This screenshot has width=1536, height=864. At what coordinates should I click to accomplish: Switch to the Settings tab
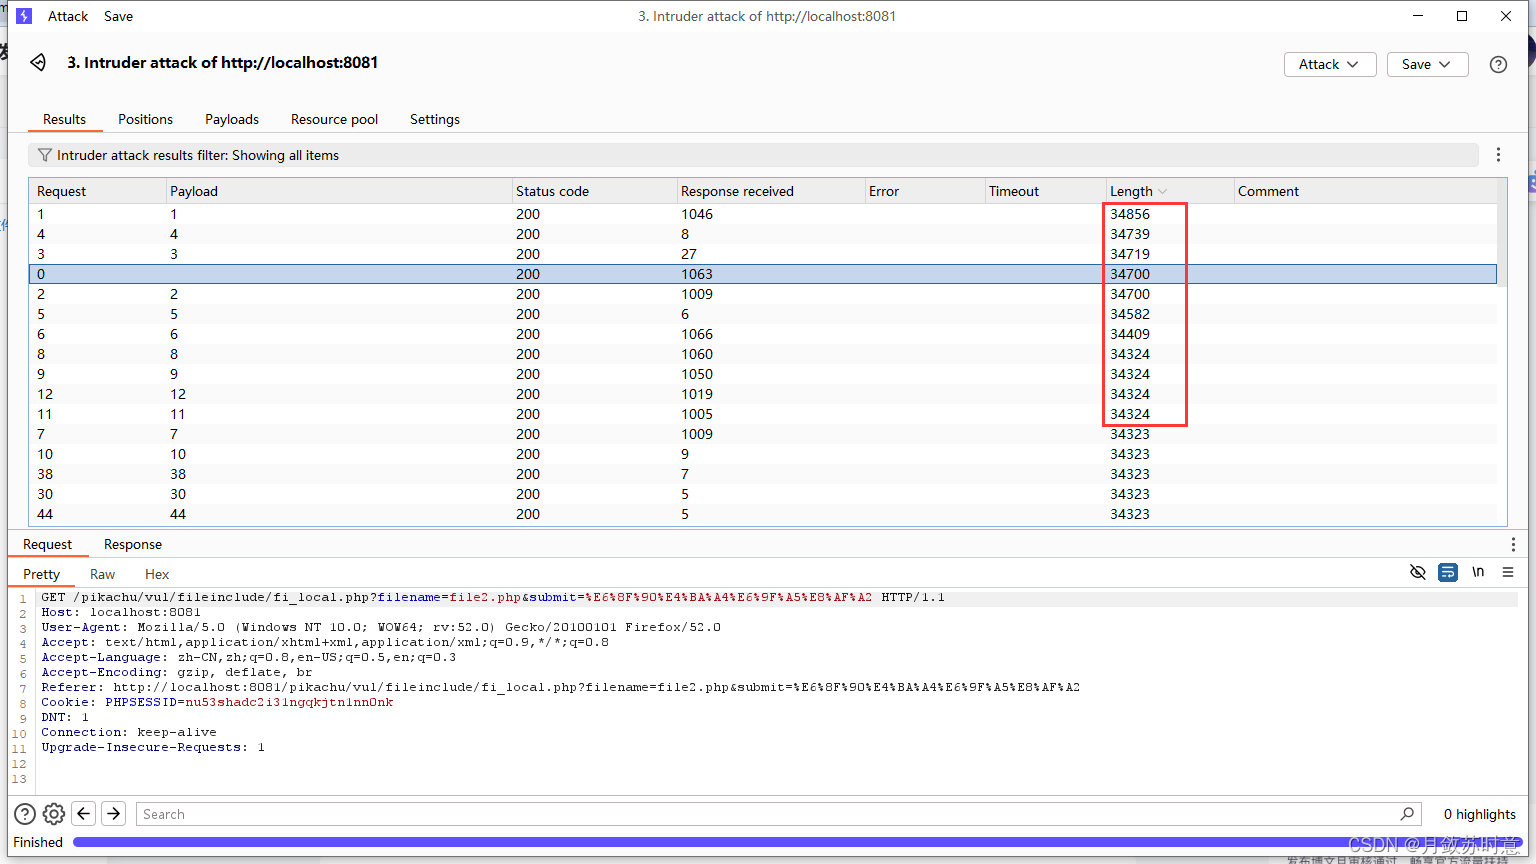435,119
